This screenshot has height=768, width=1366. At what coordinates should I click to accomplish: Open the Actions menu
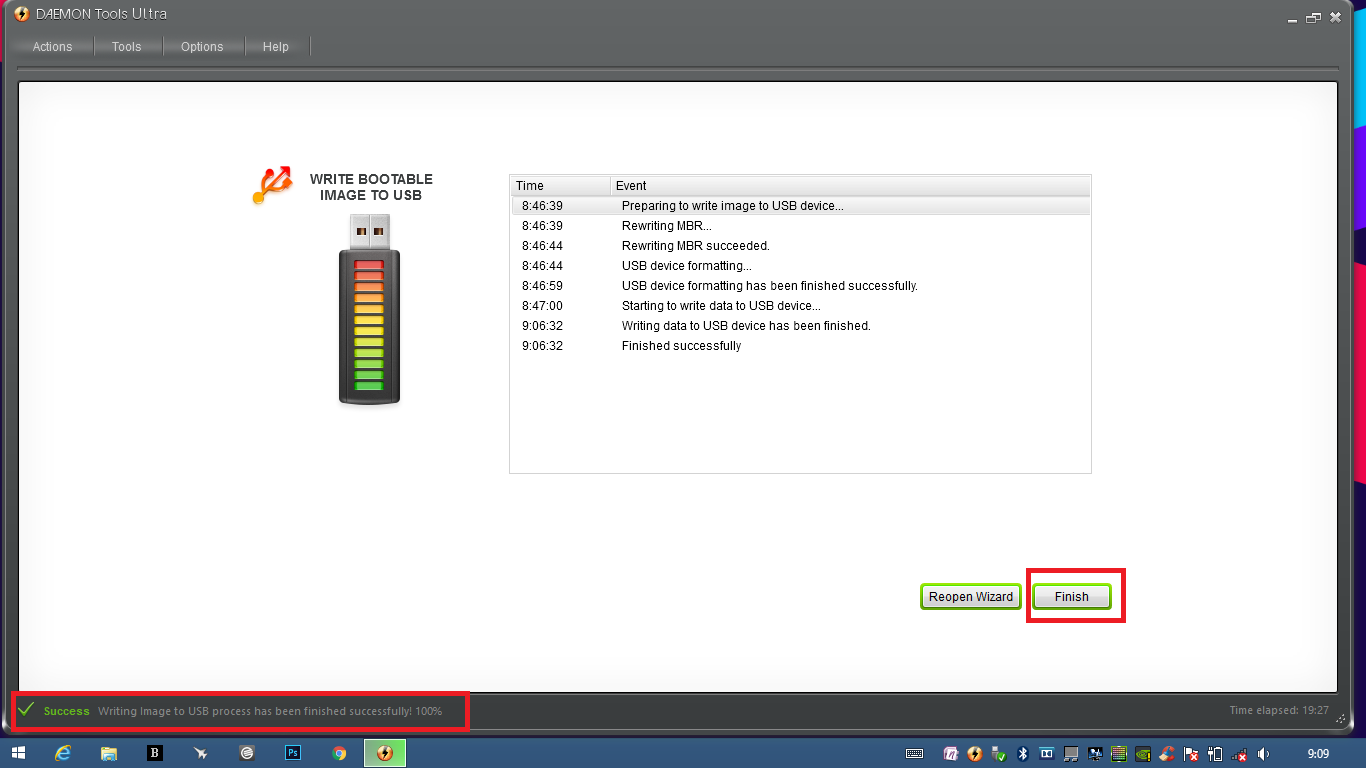[x=52, y=47]
